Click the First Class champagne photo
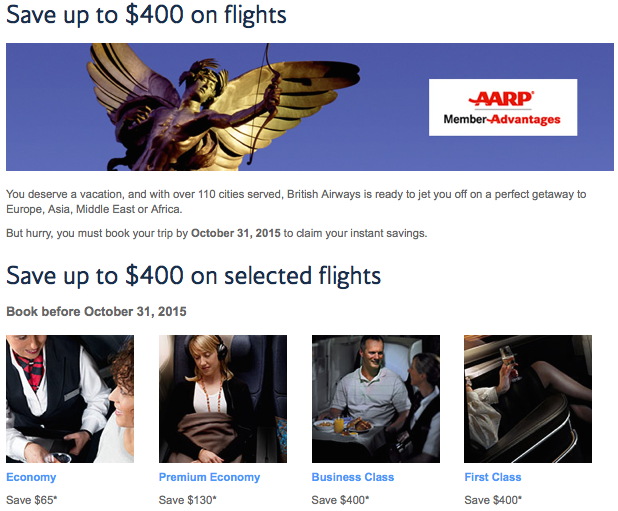 pos(528,399)
